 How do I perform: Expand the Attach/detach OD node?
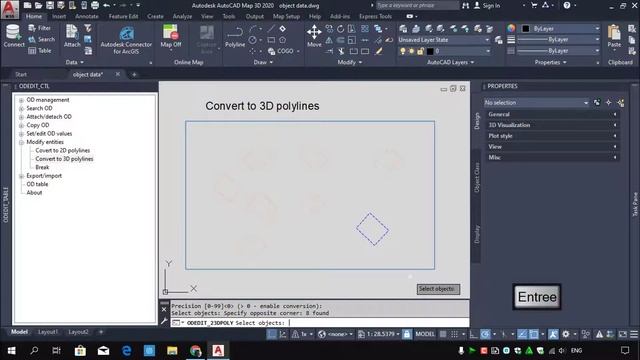click(x=21, y=117)
